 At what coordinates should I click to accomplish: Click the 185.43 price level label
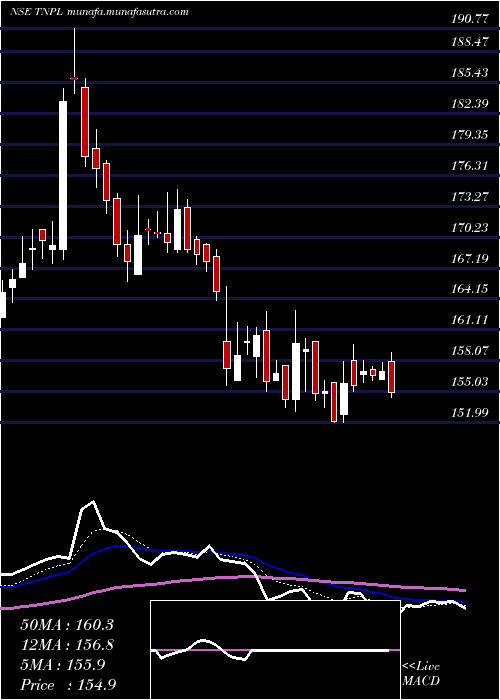tap(470, 73)
